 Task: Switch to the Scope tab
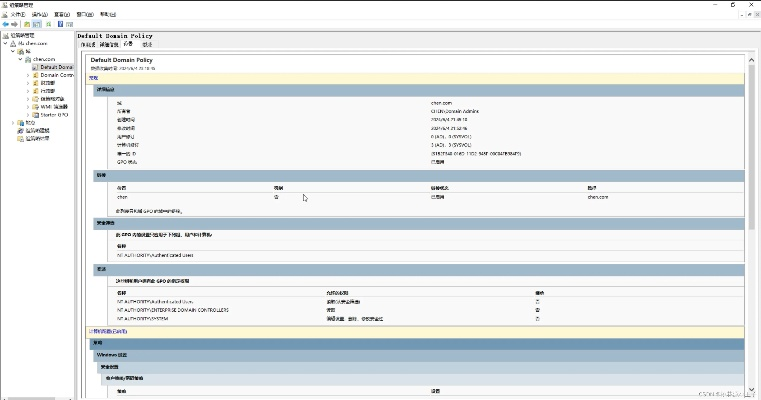87,45
